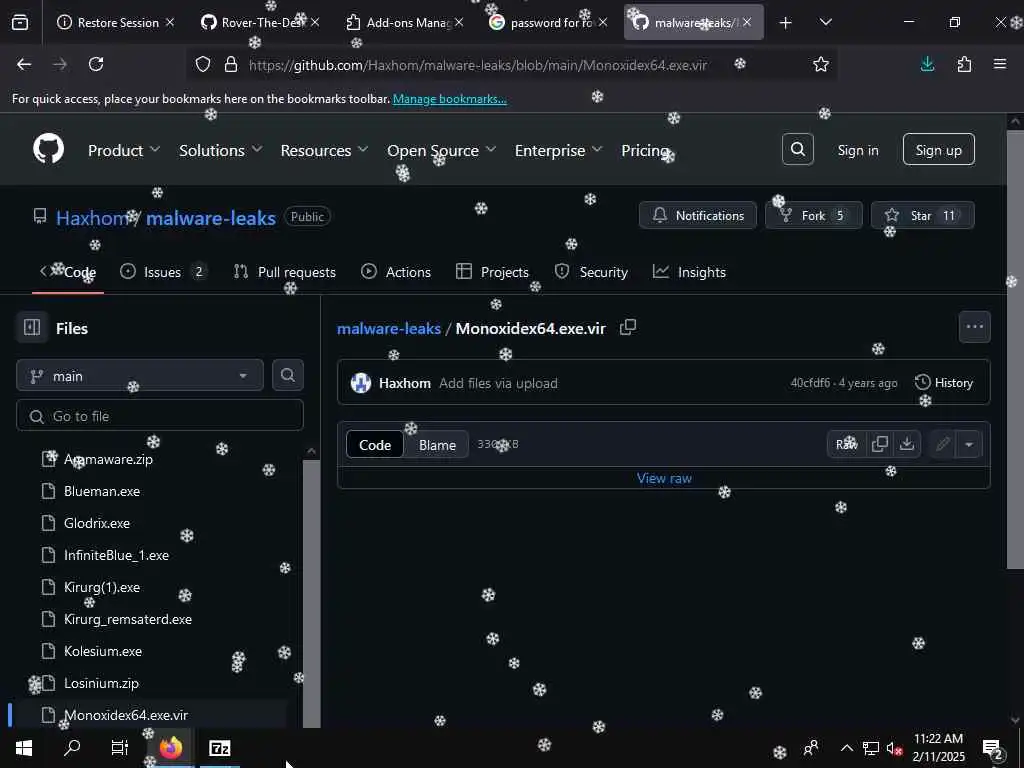Open the edit options dropdown arrow

click(969, 444)
